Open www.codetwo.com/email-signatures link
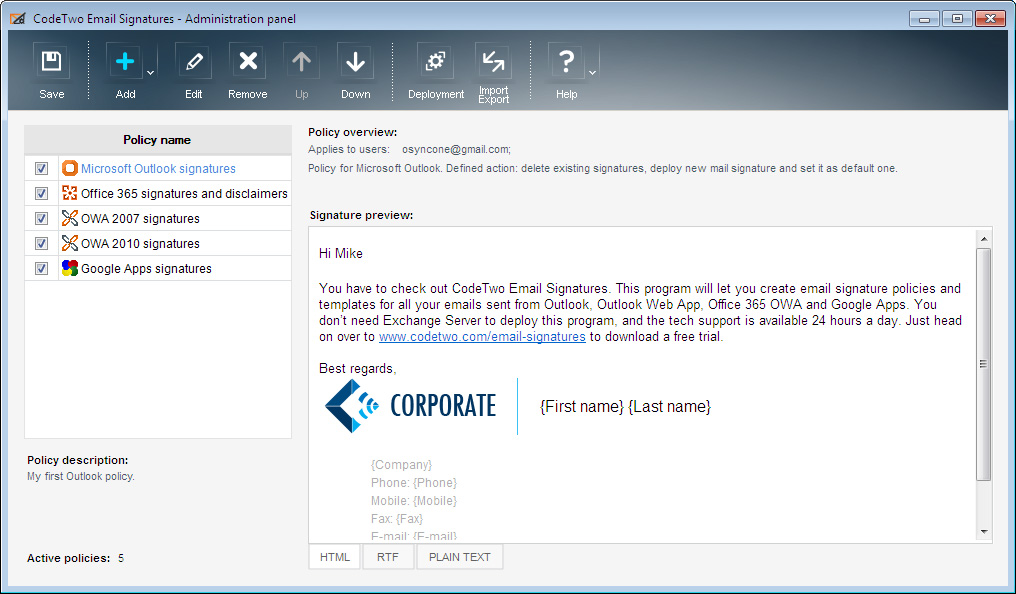The width and height of the screenshot is (1016, 594). point(482,337)
